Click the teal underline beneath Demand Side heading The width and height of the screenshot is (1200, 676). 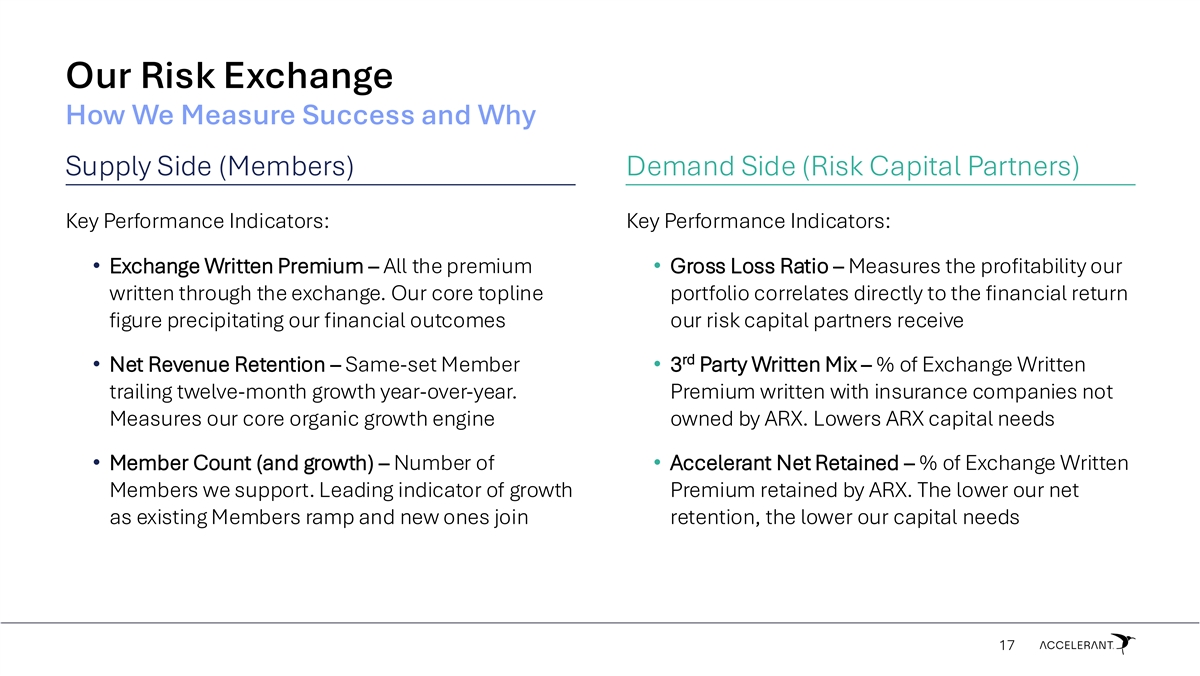(x=880, y=185)
